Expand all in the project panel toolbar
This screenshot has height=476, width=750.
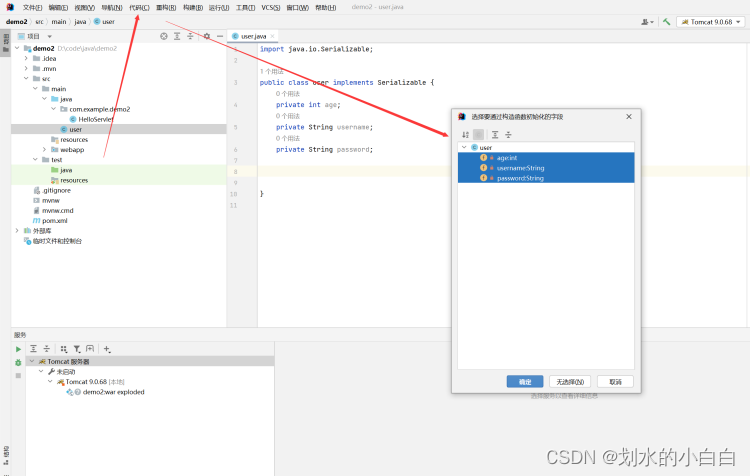(177, 36)
